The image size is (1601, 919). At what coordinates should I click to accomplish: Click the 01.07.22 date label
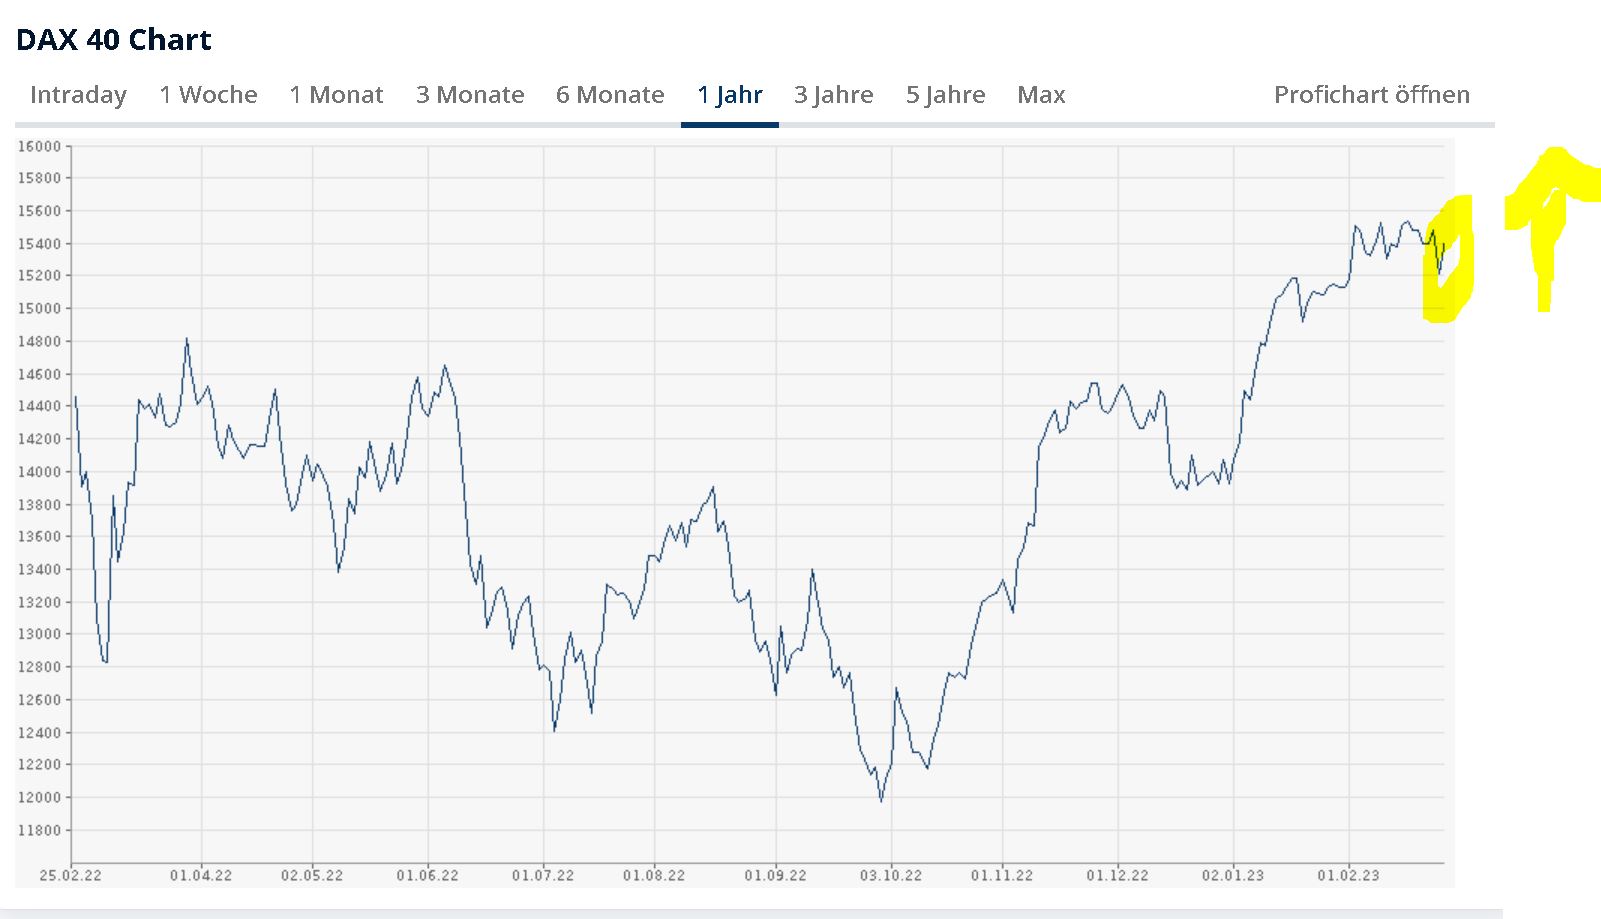[544, 875]
